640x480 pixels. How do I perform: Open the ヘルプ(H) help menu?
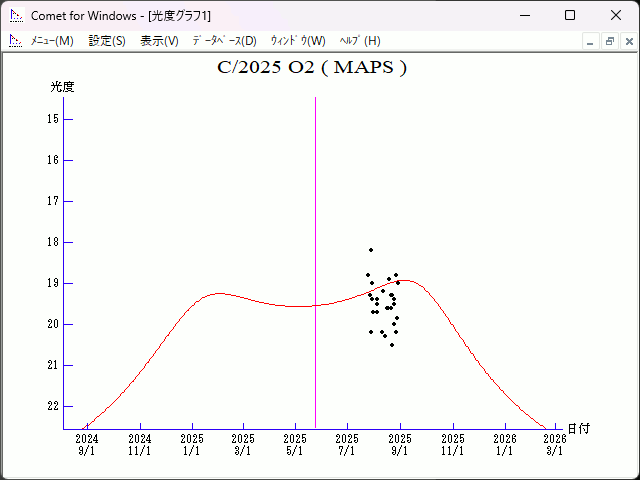(x=360, y=41)
